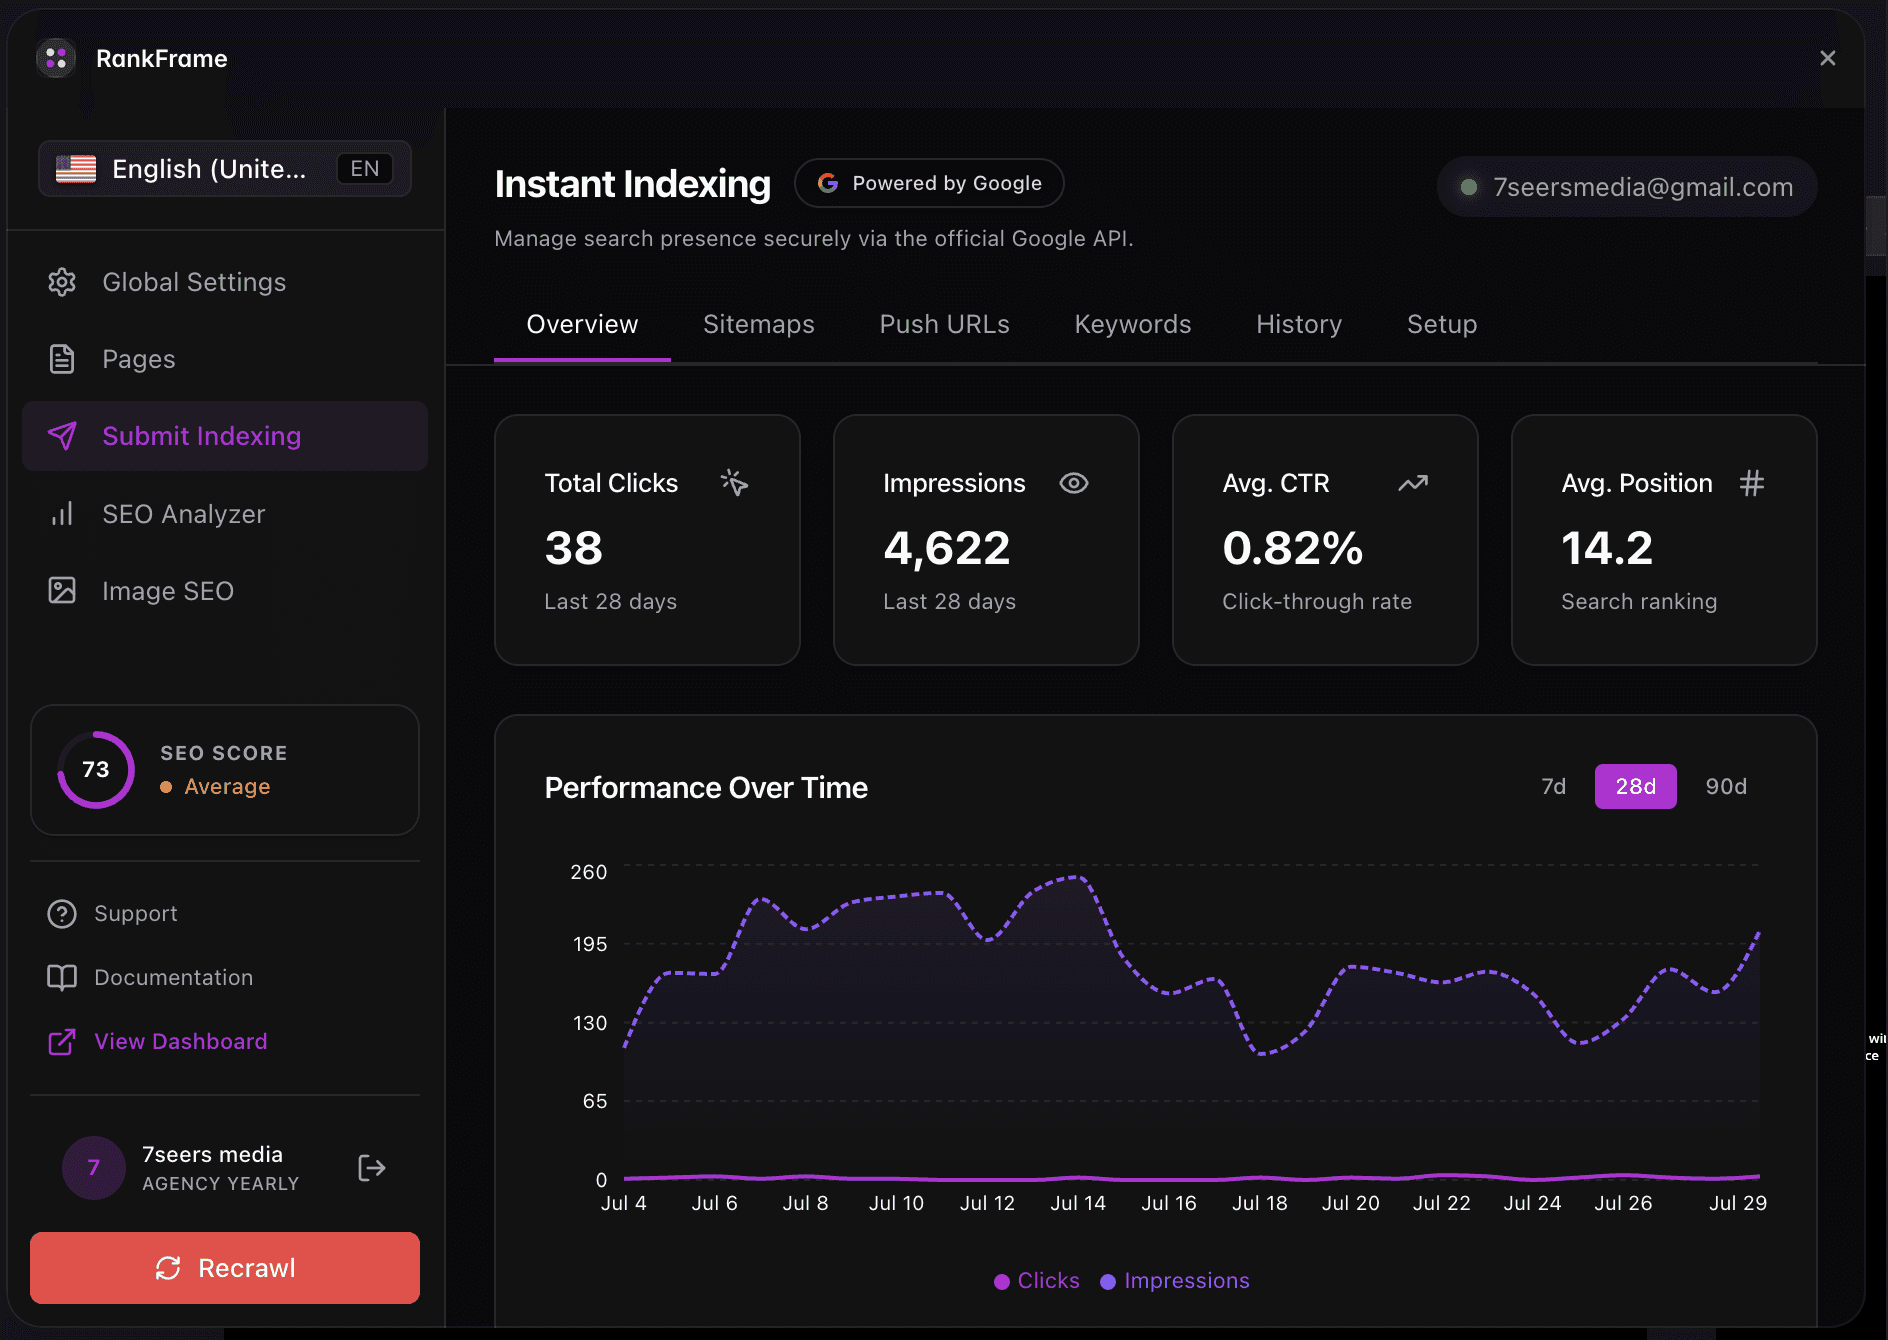Click the Impressions eye icon
The image size is (1888, 1340).
pyautogui.click(x=1074, y=483)
